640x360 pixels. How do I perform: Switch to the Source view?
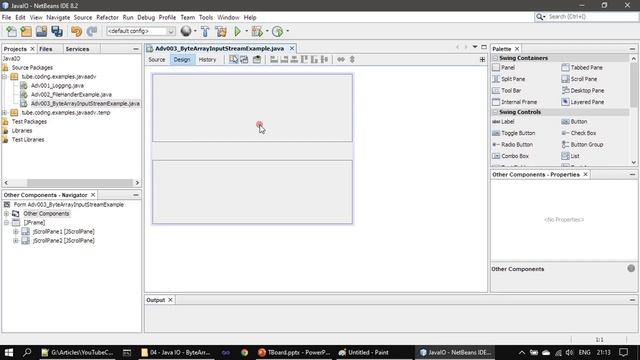(x=157, y=60)
